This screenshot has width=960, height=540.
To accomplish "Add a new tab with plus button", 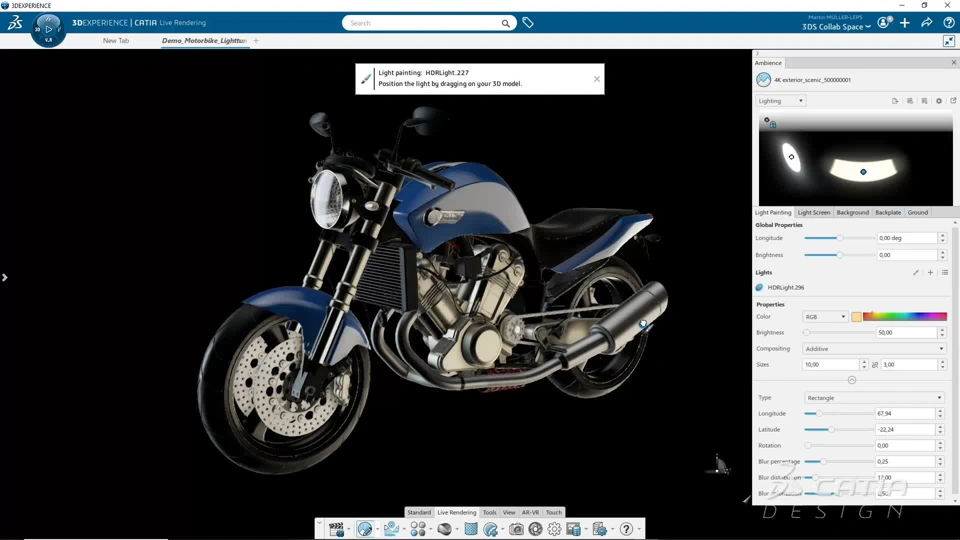I will coord(256,41).
